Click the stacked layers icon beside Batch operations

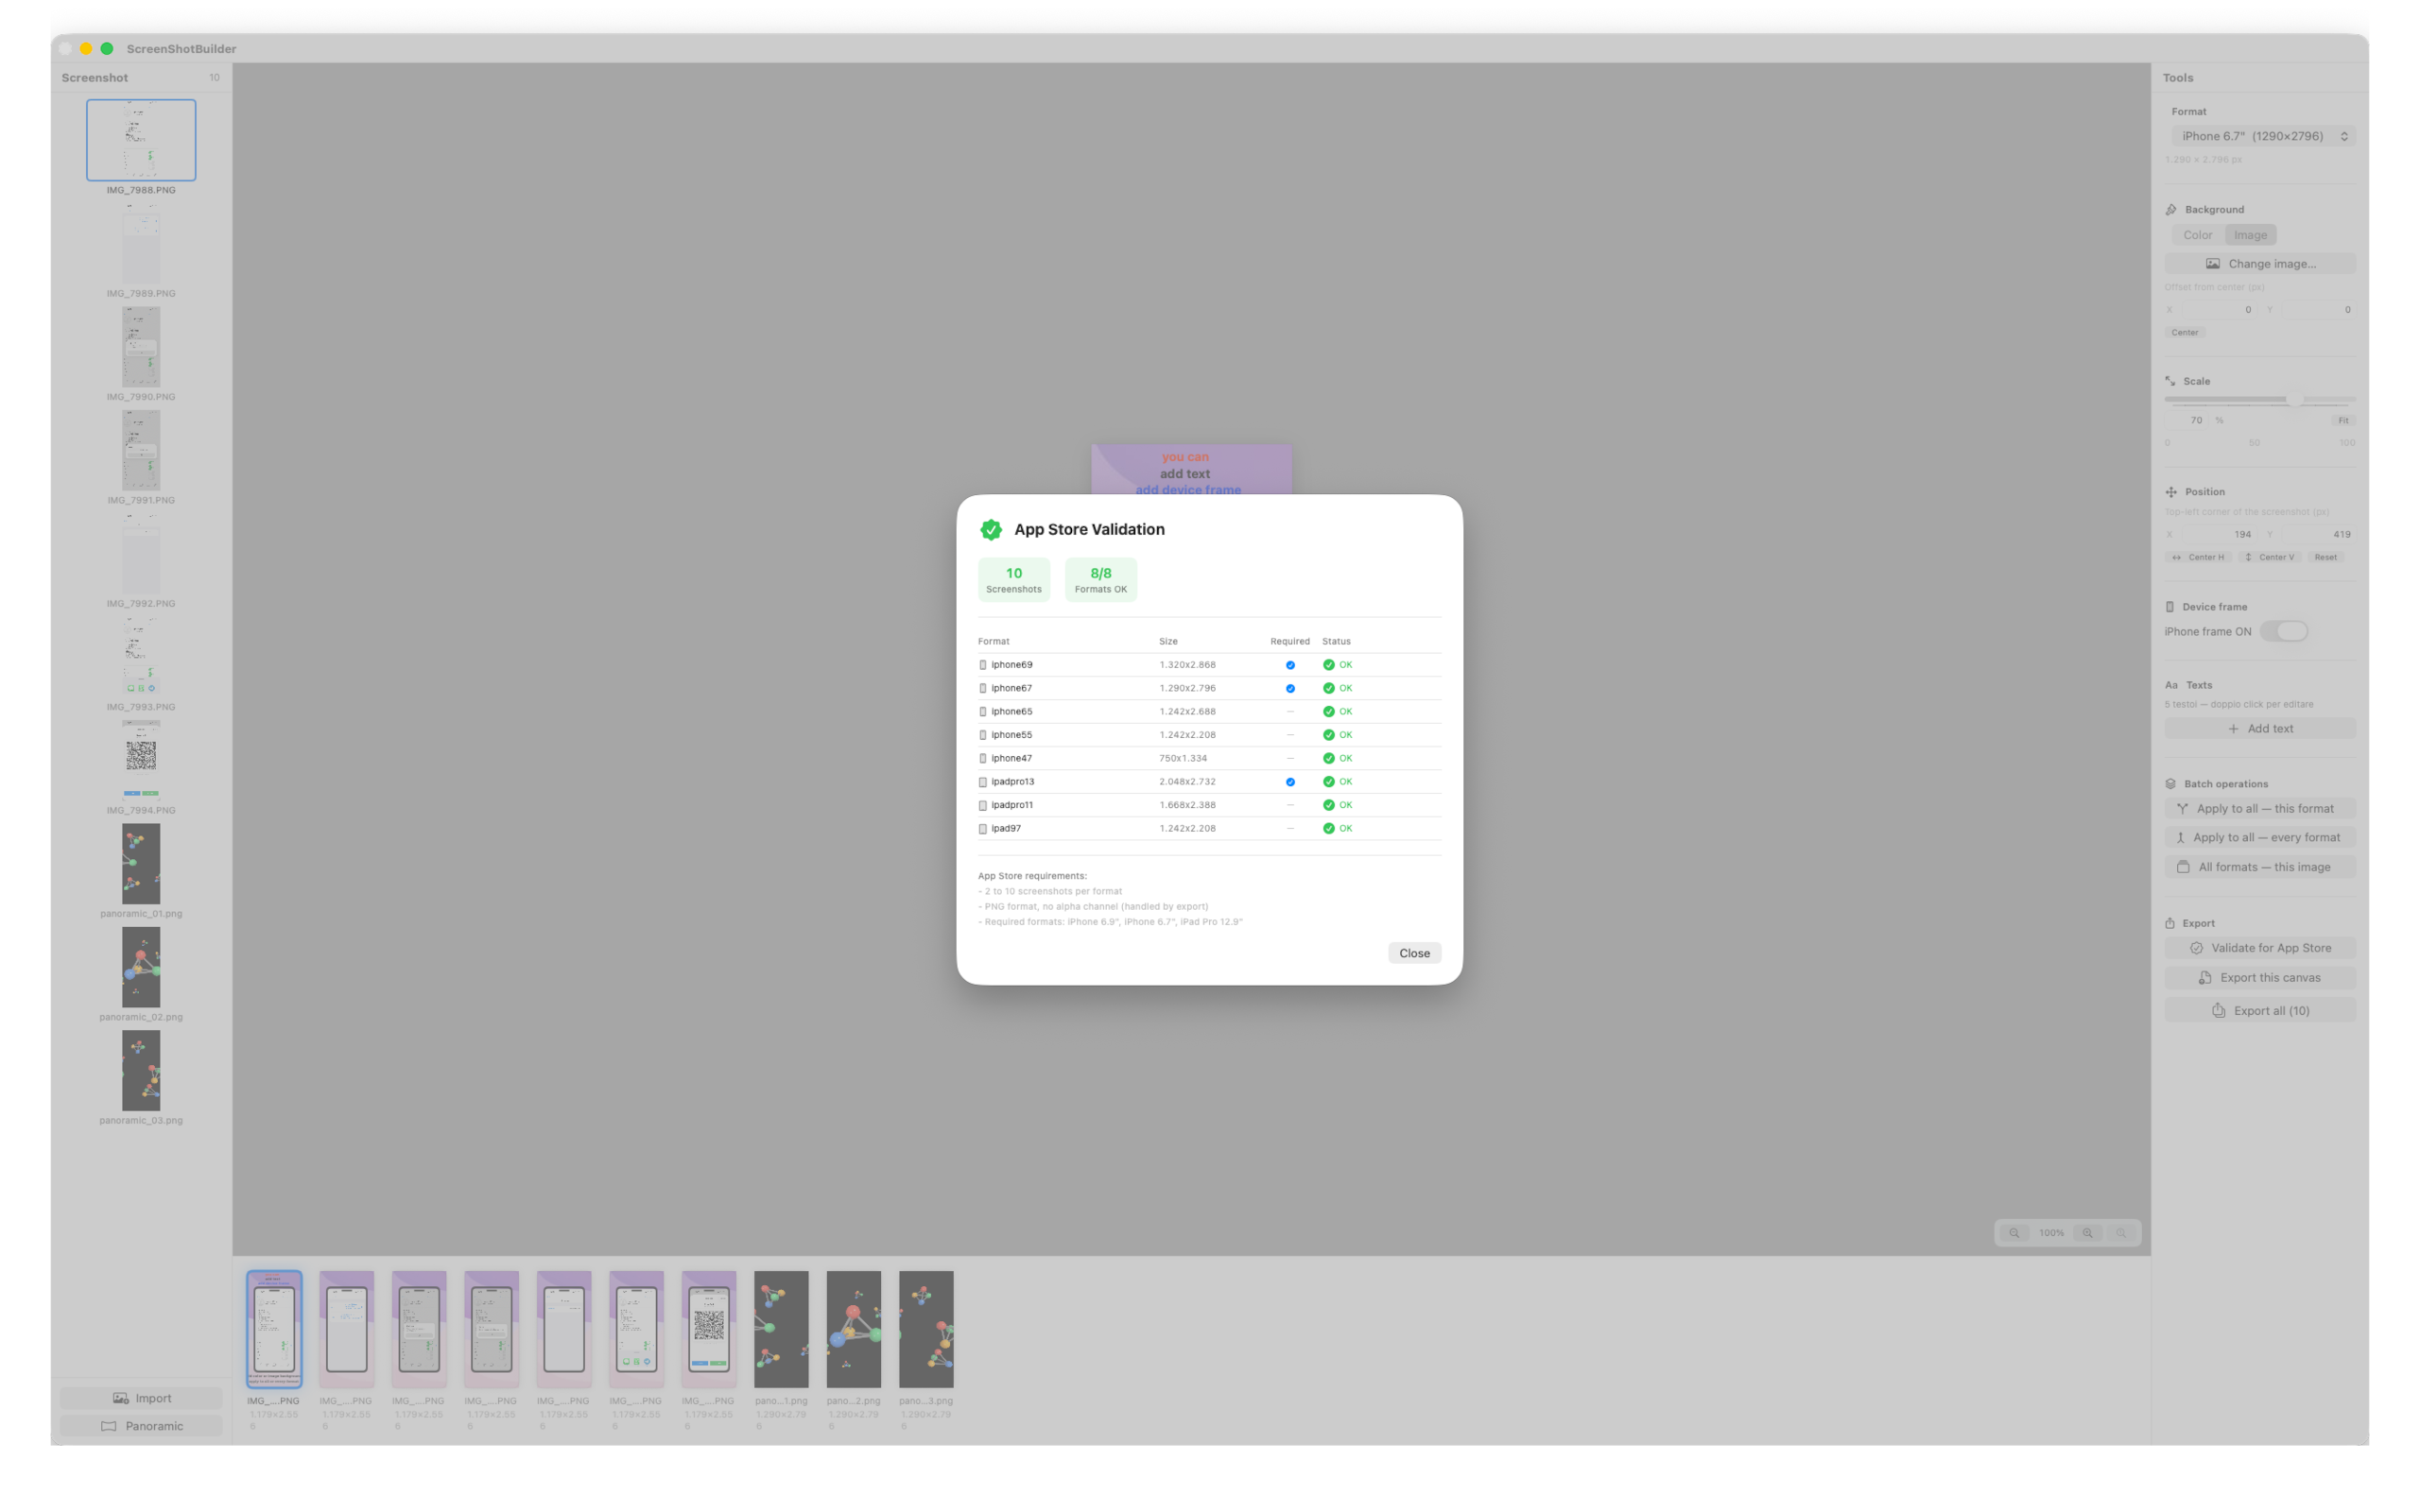click(2170, 783)
